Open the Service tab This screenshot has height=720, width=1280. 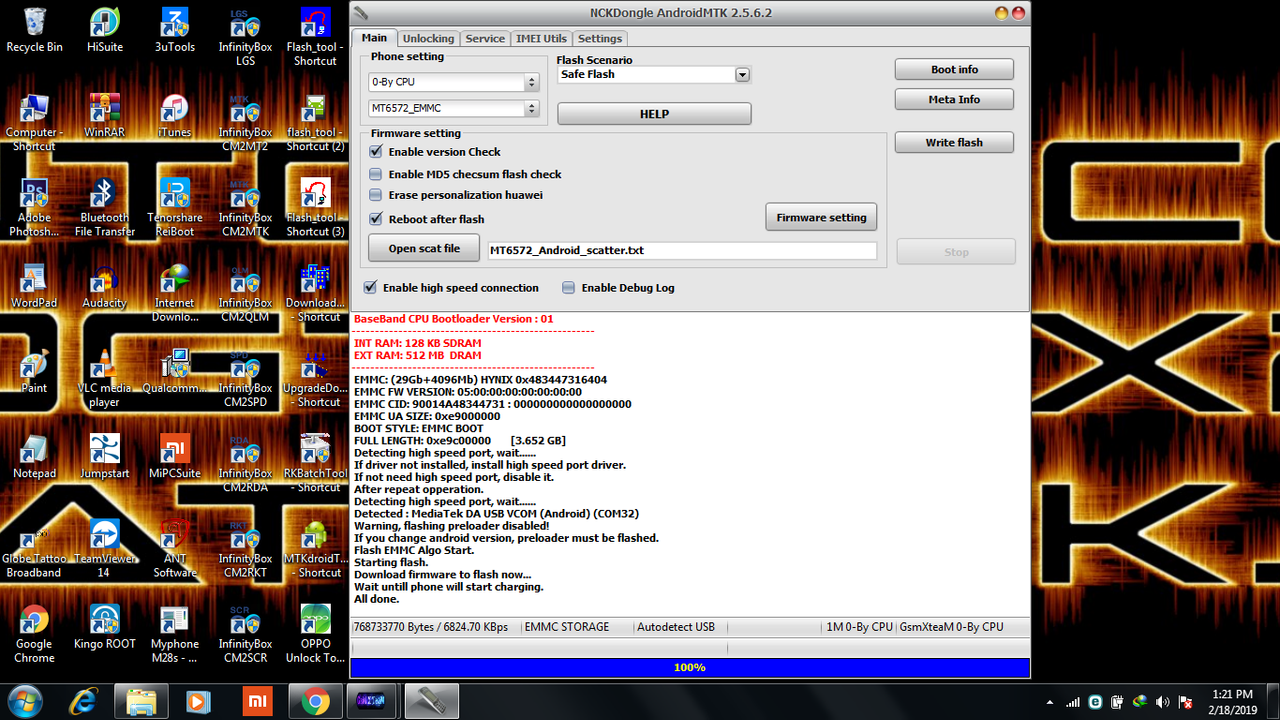pos(485,38)
